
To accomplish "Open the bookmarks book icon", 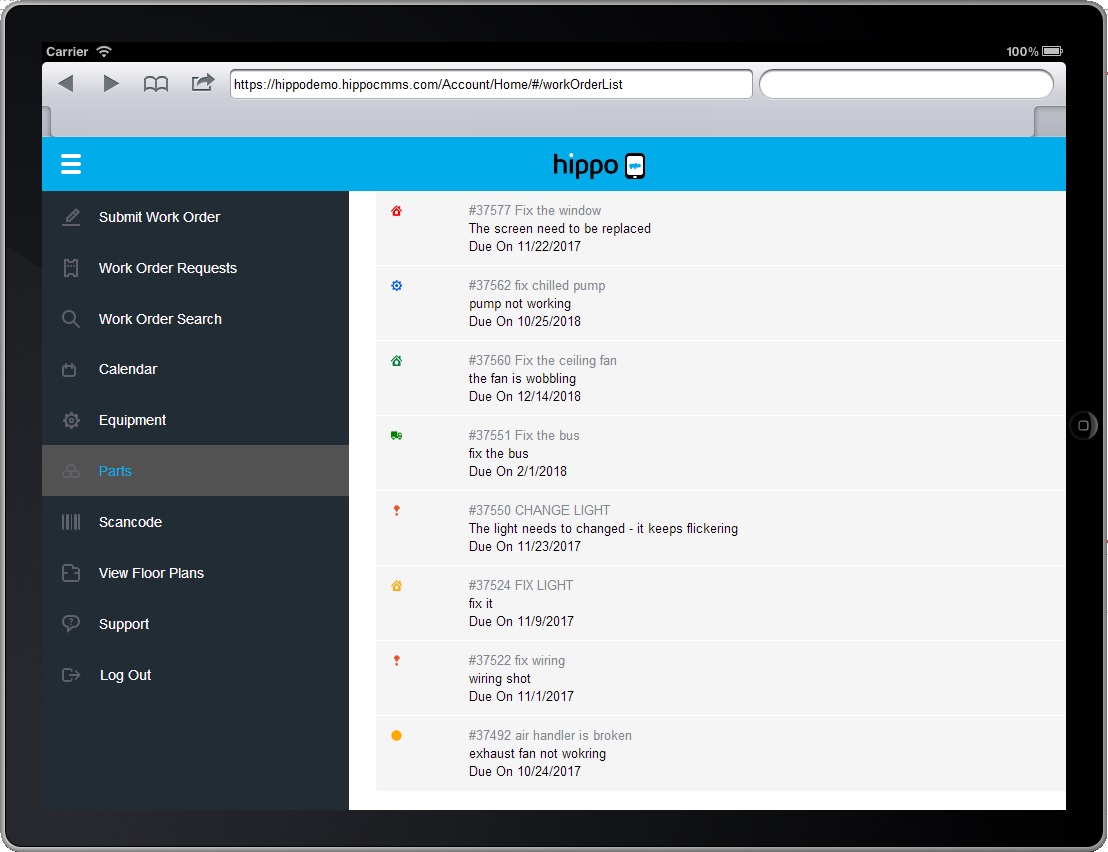I will [155, 84].
